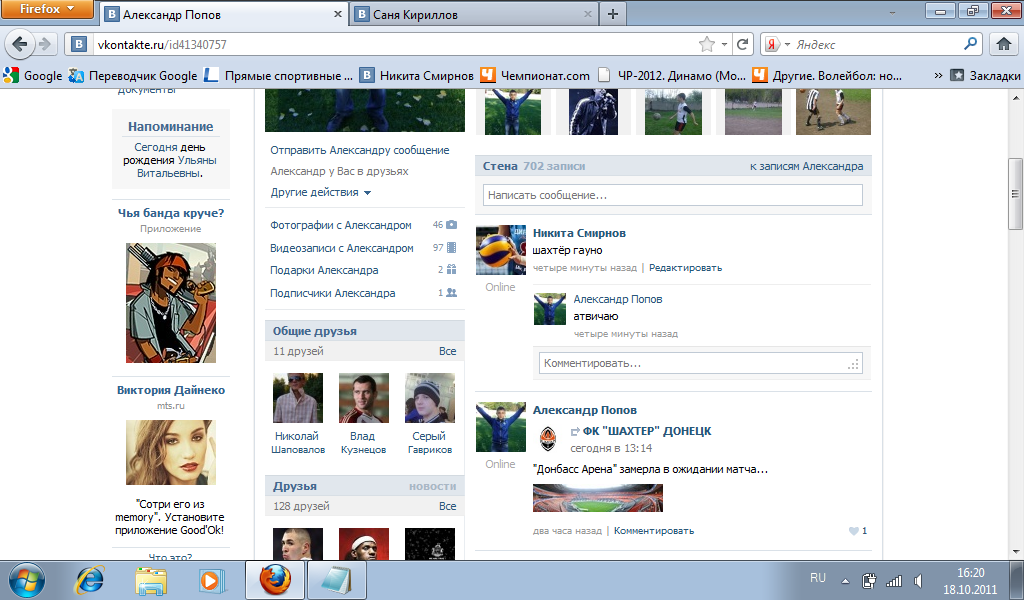Screen dimensions: 1024x600
Task: Click новости link in Друзья header
Action: 432,486
